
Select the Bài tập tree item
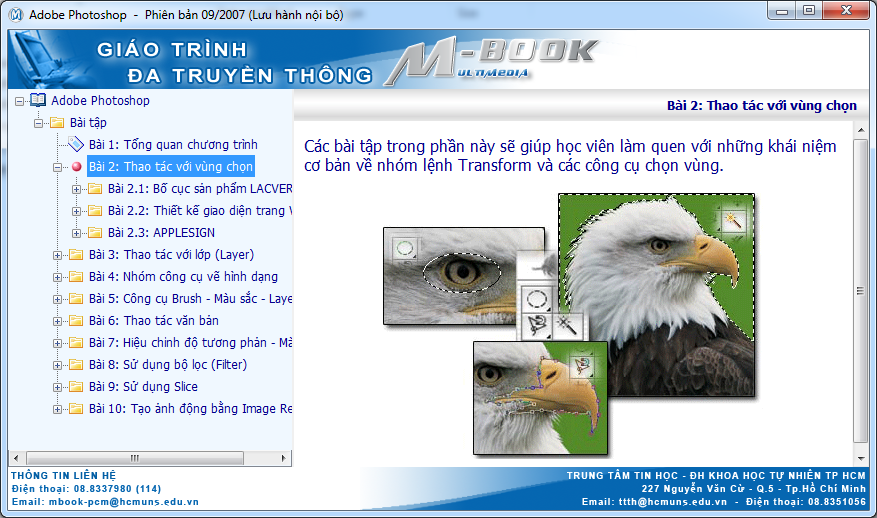[88, 123]
